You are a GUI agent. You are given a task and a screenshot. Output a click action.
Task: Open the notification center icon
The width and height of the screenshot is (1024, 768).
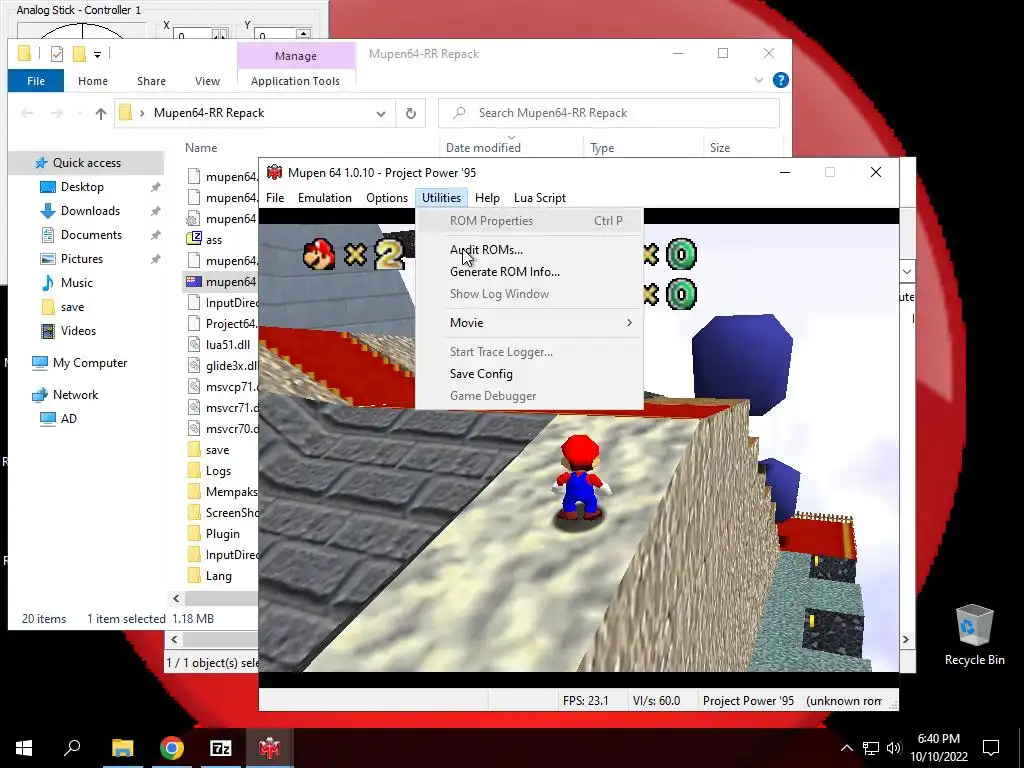click(x=991, y=748)
